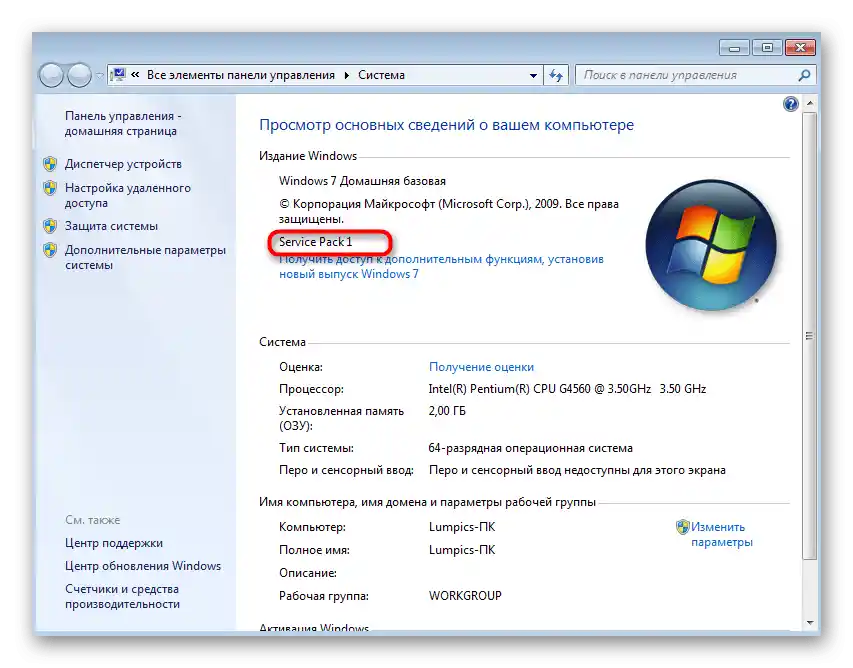Screen dimensions: 853x668
Task: Open «Счетчики и средства производительности» link
Action: pos(122,596)
